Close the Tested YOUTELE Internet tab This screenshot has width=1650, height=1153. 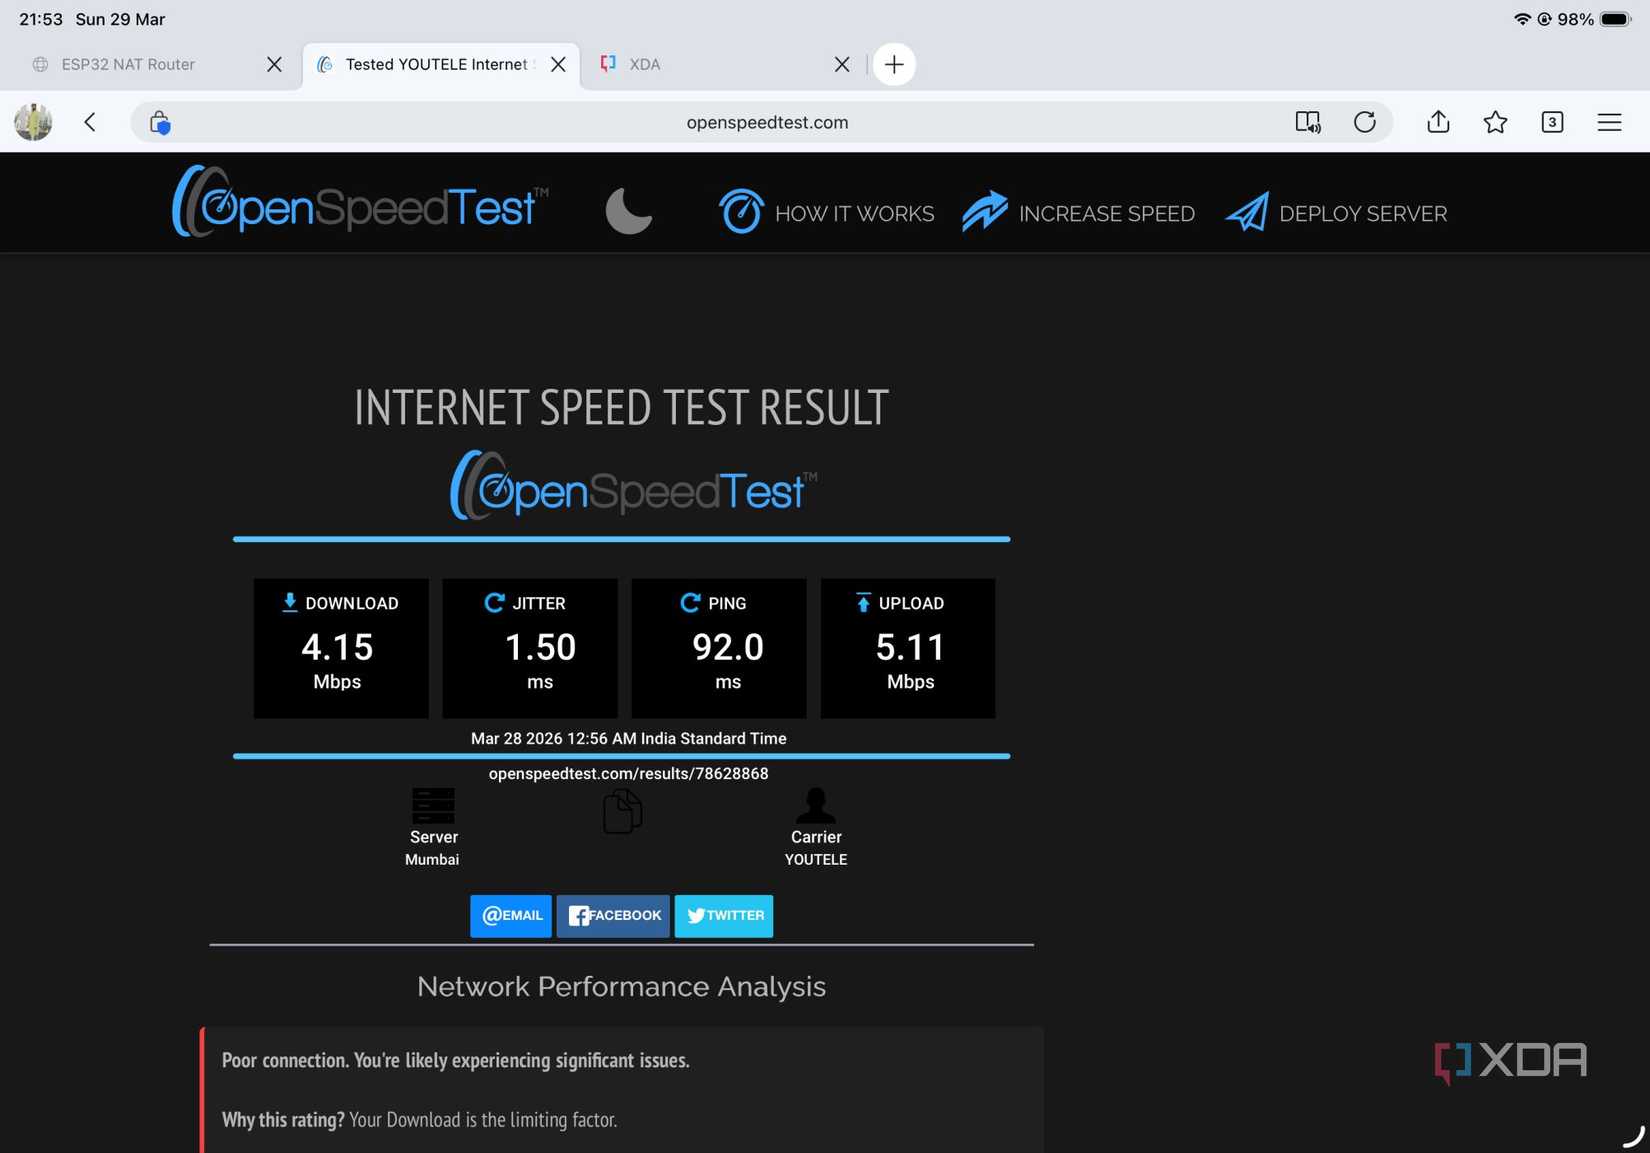click(558, 64)
